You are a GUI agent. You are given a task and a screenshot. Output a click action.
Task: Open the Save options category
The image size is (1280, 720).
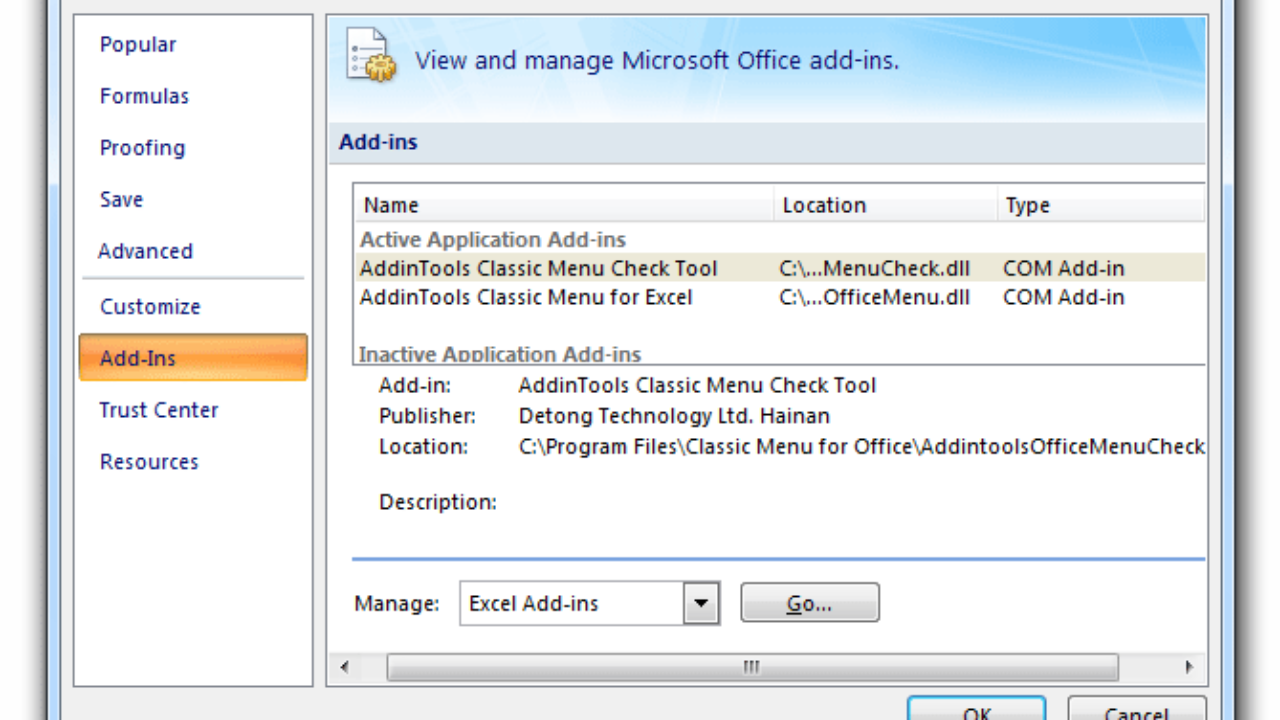tap(121, 199)
